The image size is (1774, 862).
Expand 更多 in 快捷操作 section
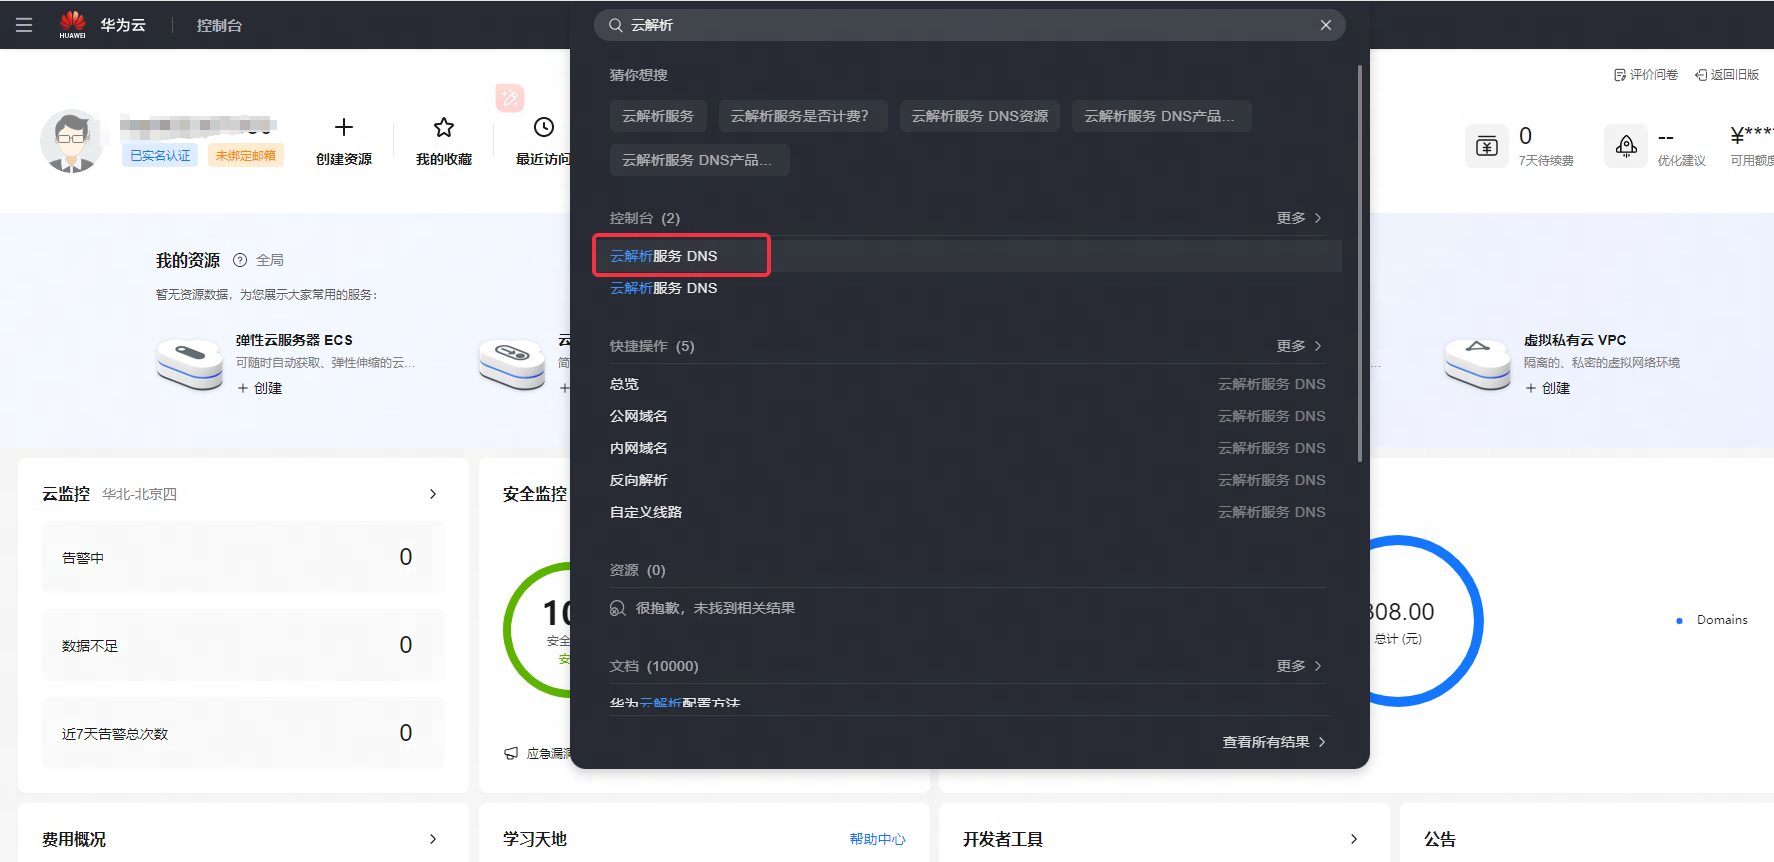[x=1298, y=346]
